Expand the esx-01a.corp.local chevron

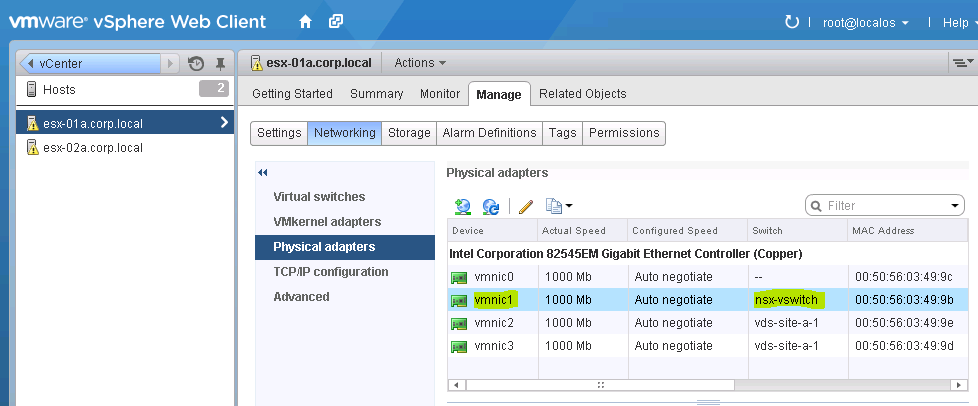(x=224, y=123)
